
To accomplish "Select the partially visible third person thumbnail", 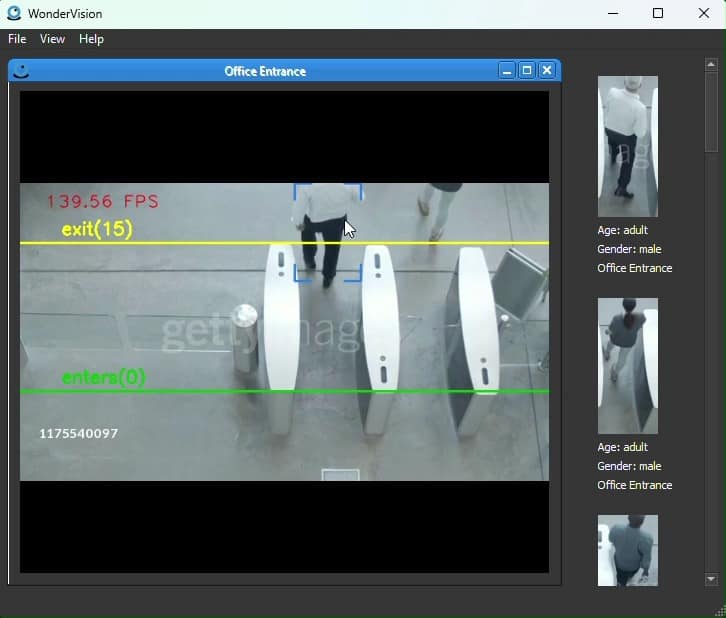I will [x=627, y=549].
